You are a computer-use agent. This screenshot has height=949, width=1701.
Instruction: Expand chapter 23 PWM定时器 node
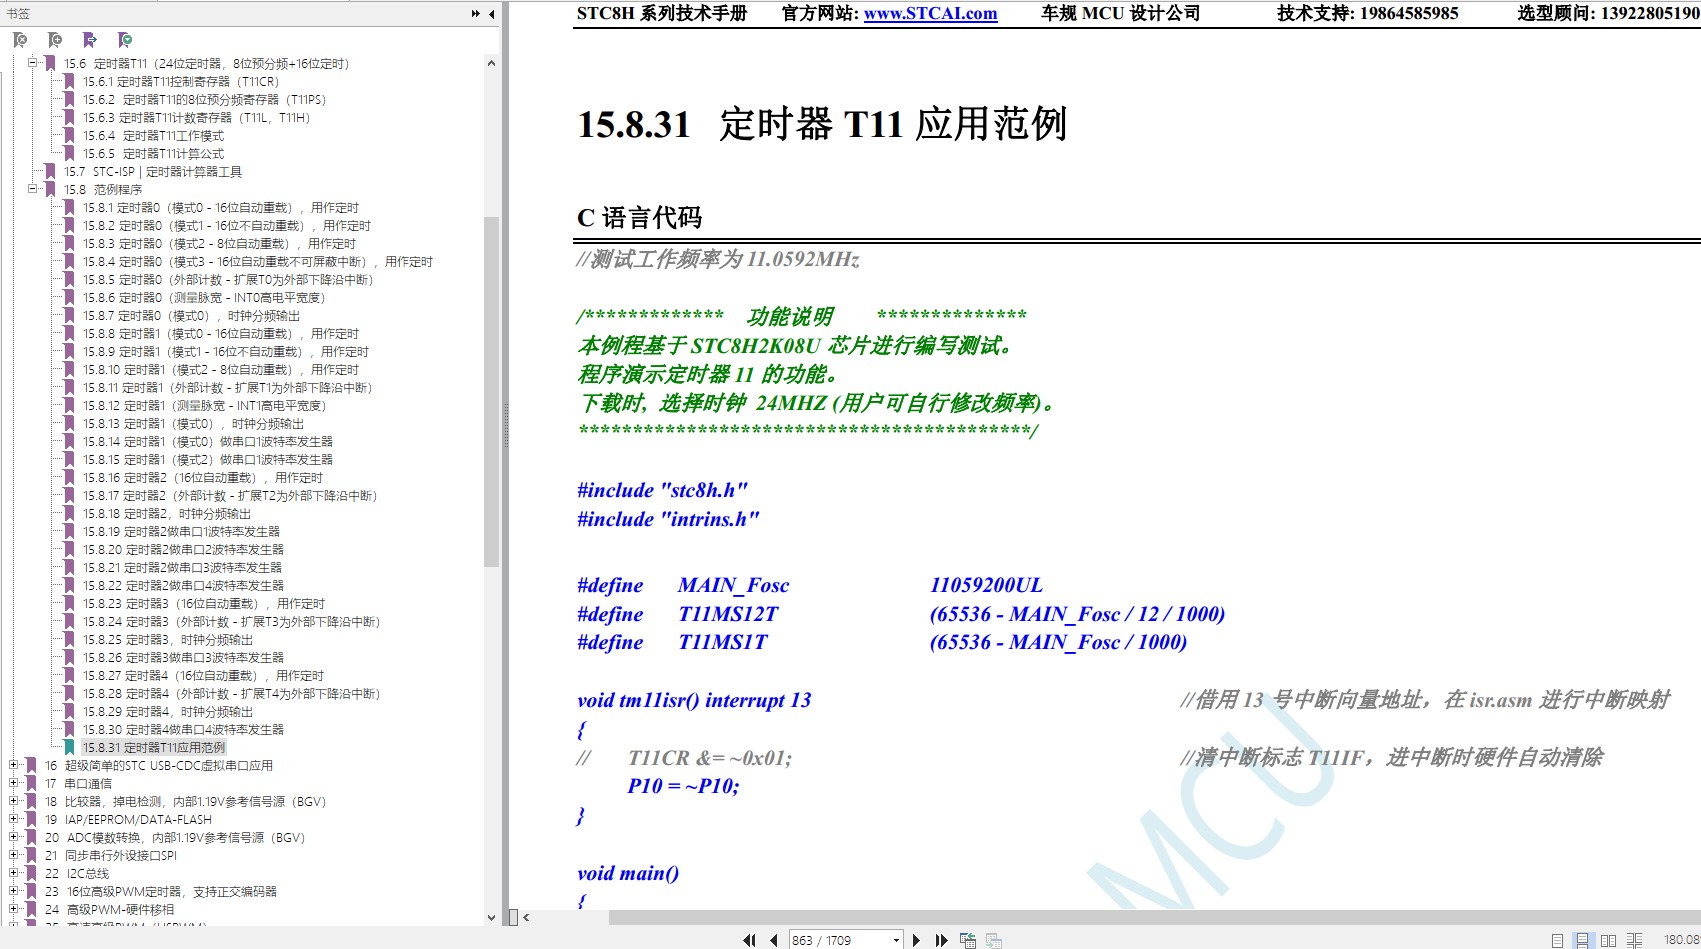click(x=14, y=892)
